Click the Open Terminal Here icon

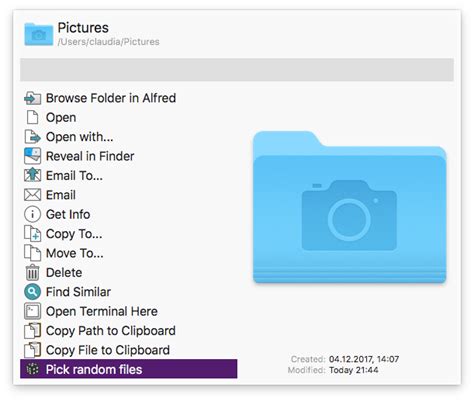click(x=33, y=311)
